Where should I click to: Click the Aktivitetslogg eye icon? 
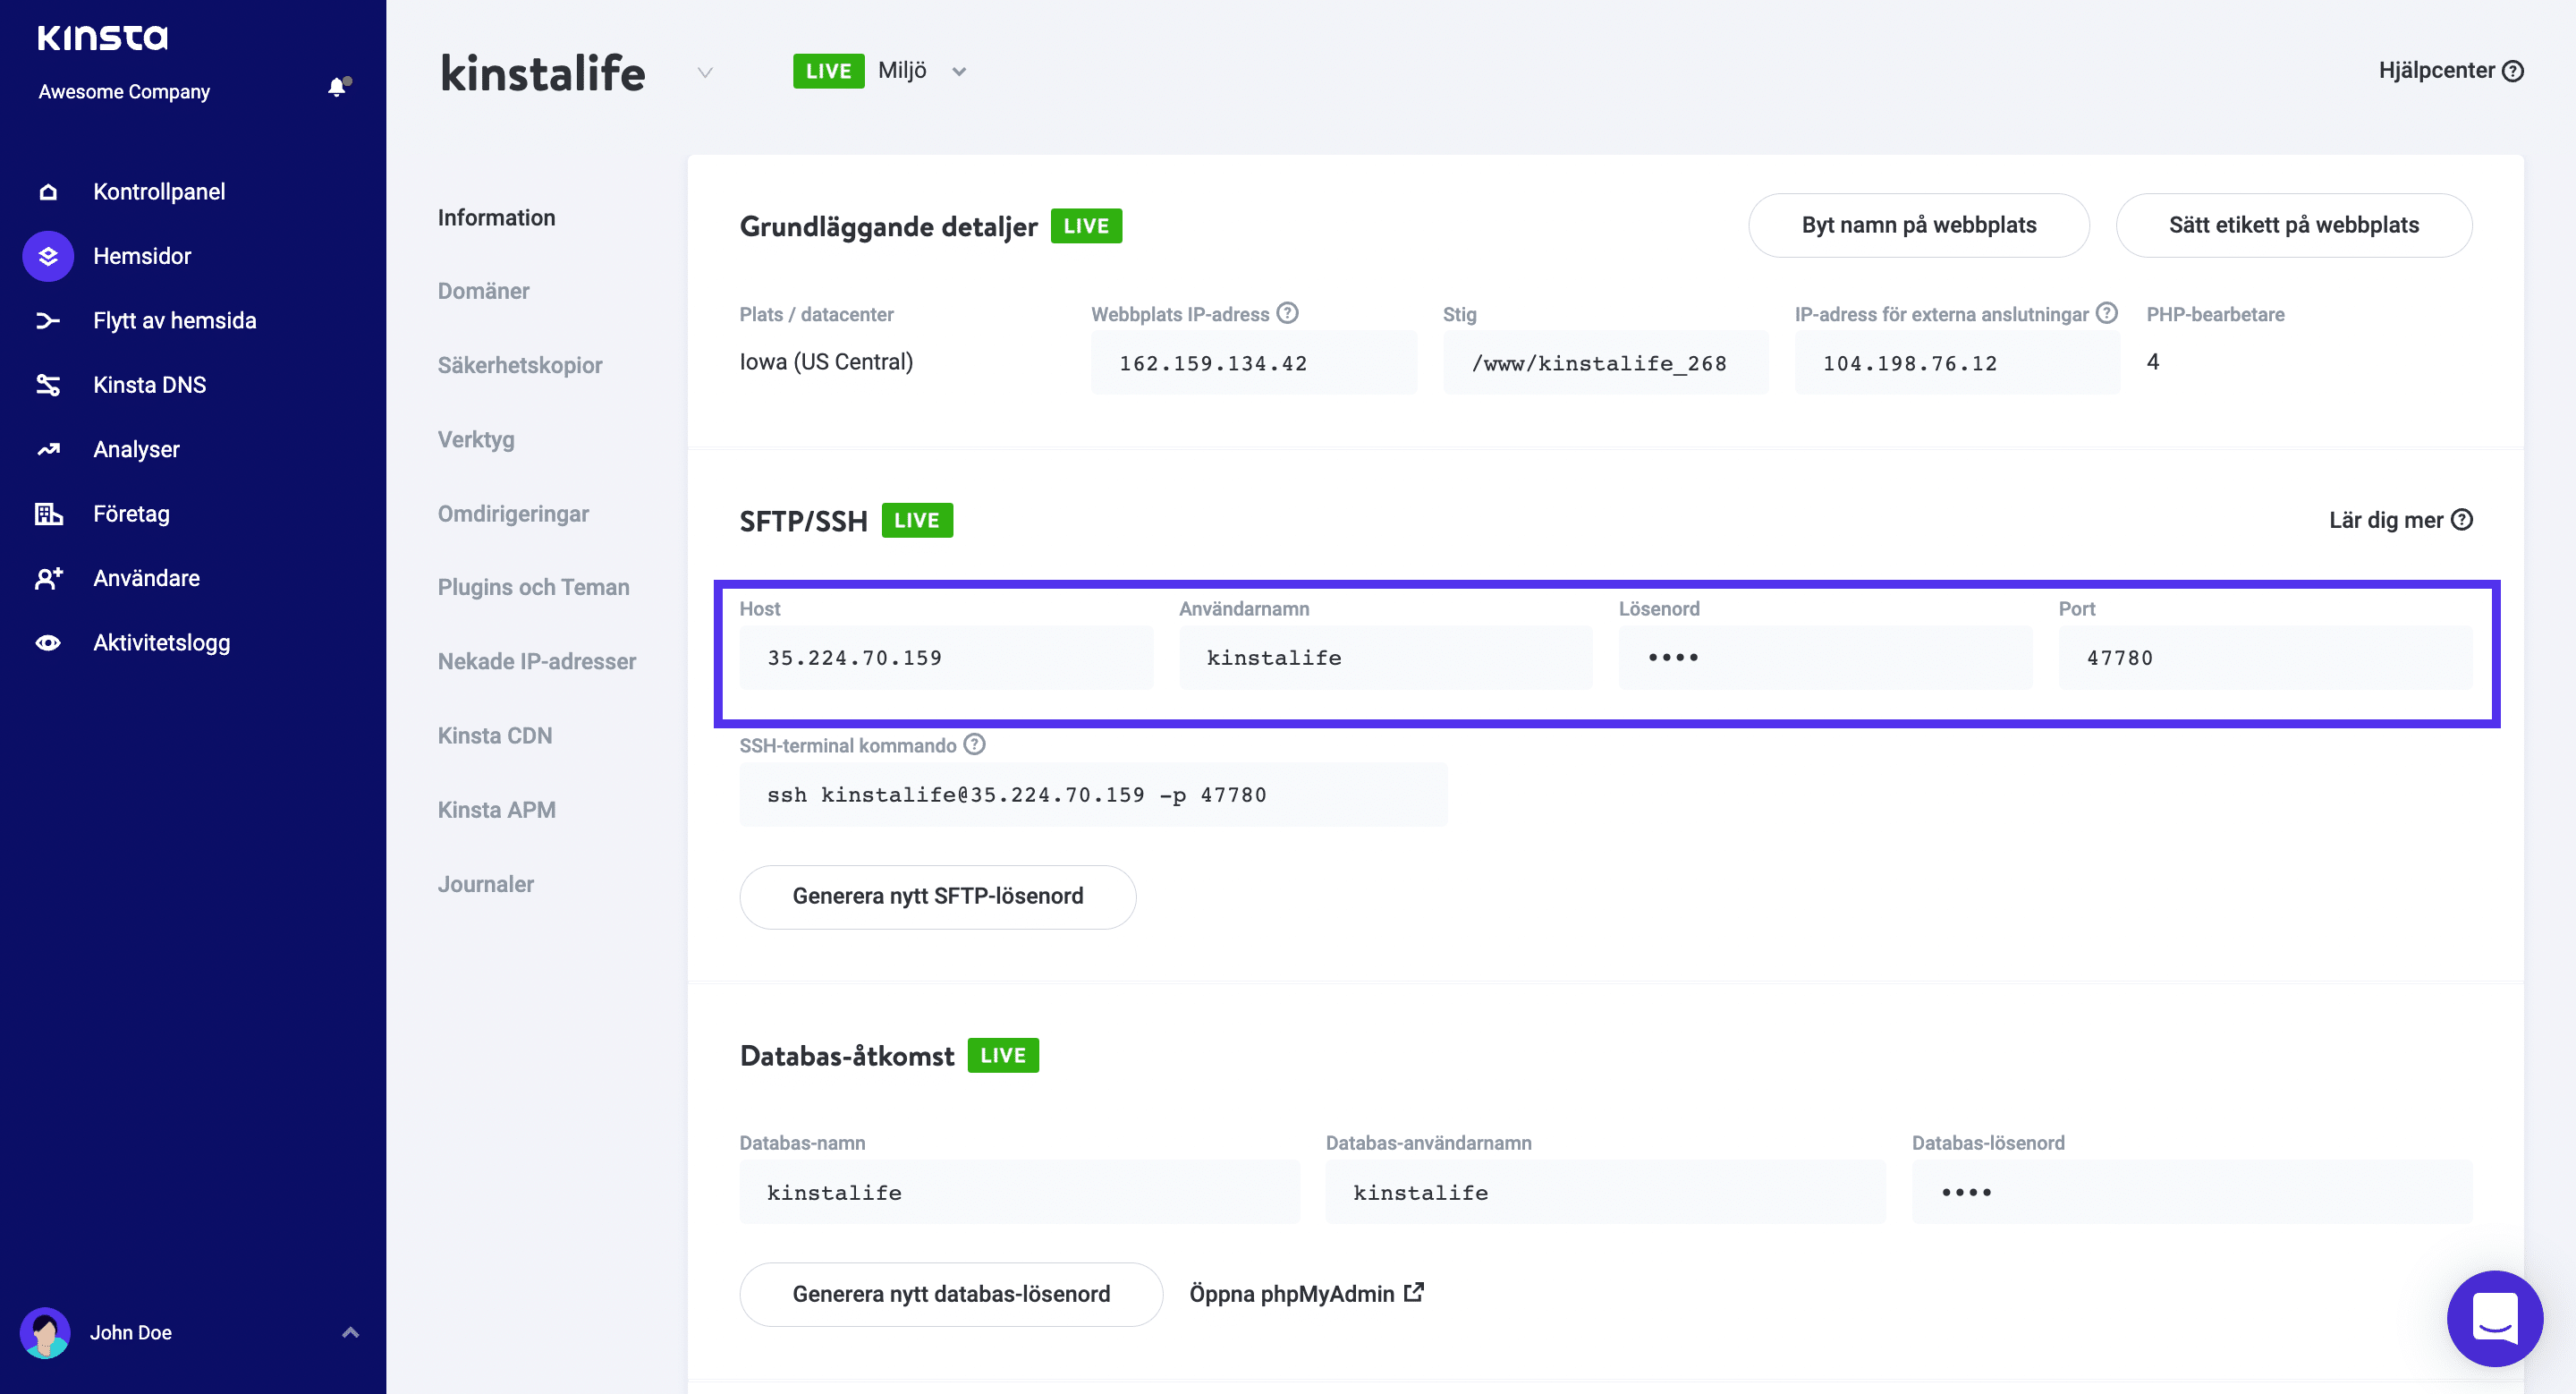coord(48,643)
